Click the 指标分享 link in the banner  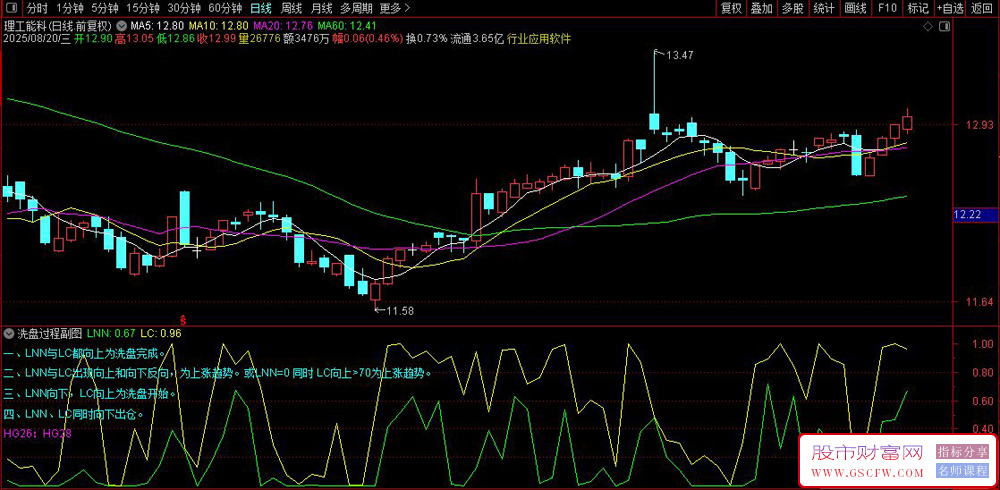962,452
